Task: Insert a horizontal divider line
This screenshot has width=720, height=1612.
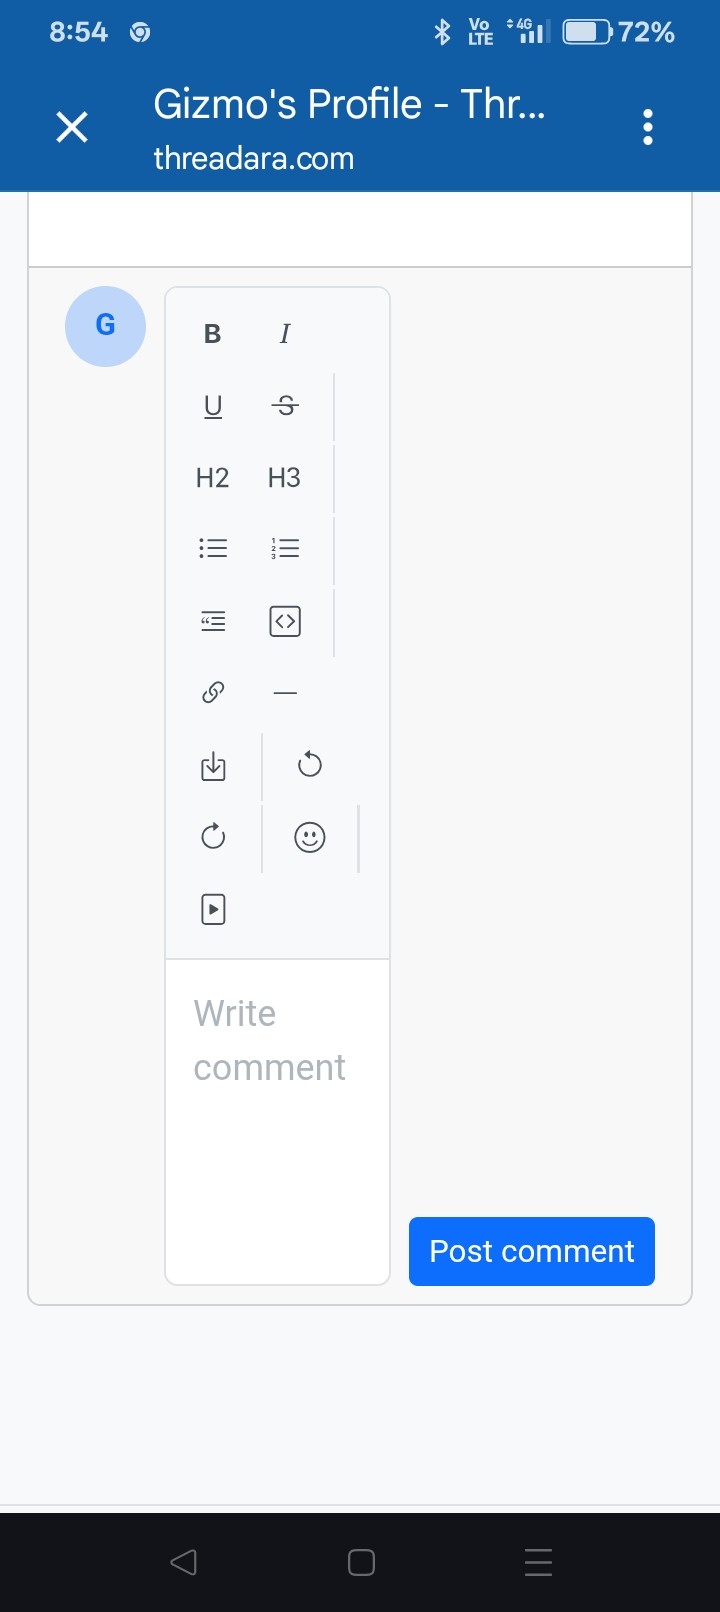Action: tap(285, 693)
